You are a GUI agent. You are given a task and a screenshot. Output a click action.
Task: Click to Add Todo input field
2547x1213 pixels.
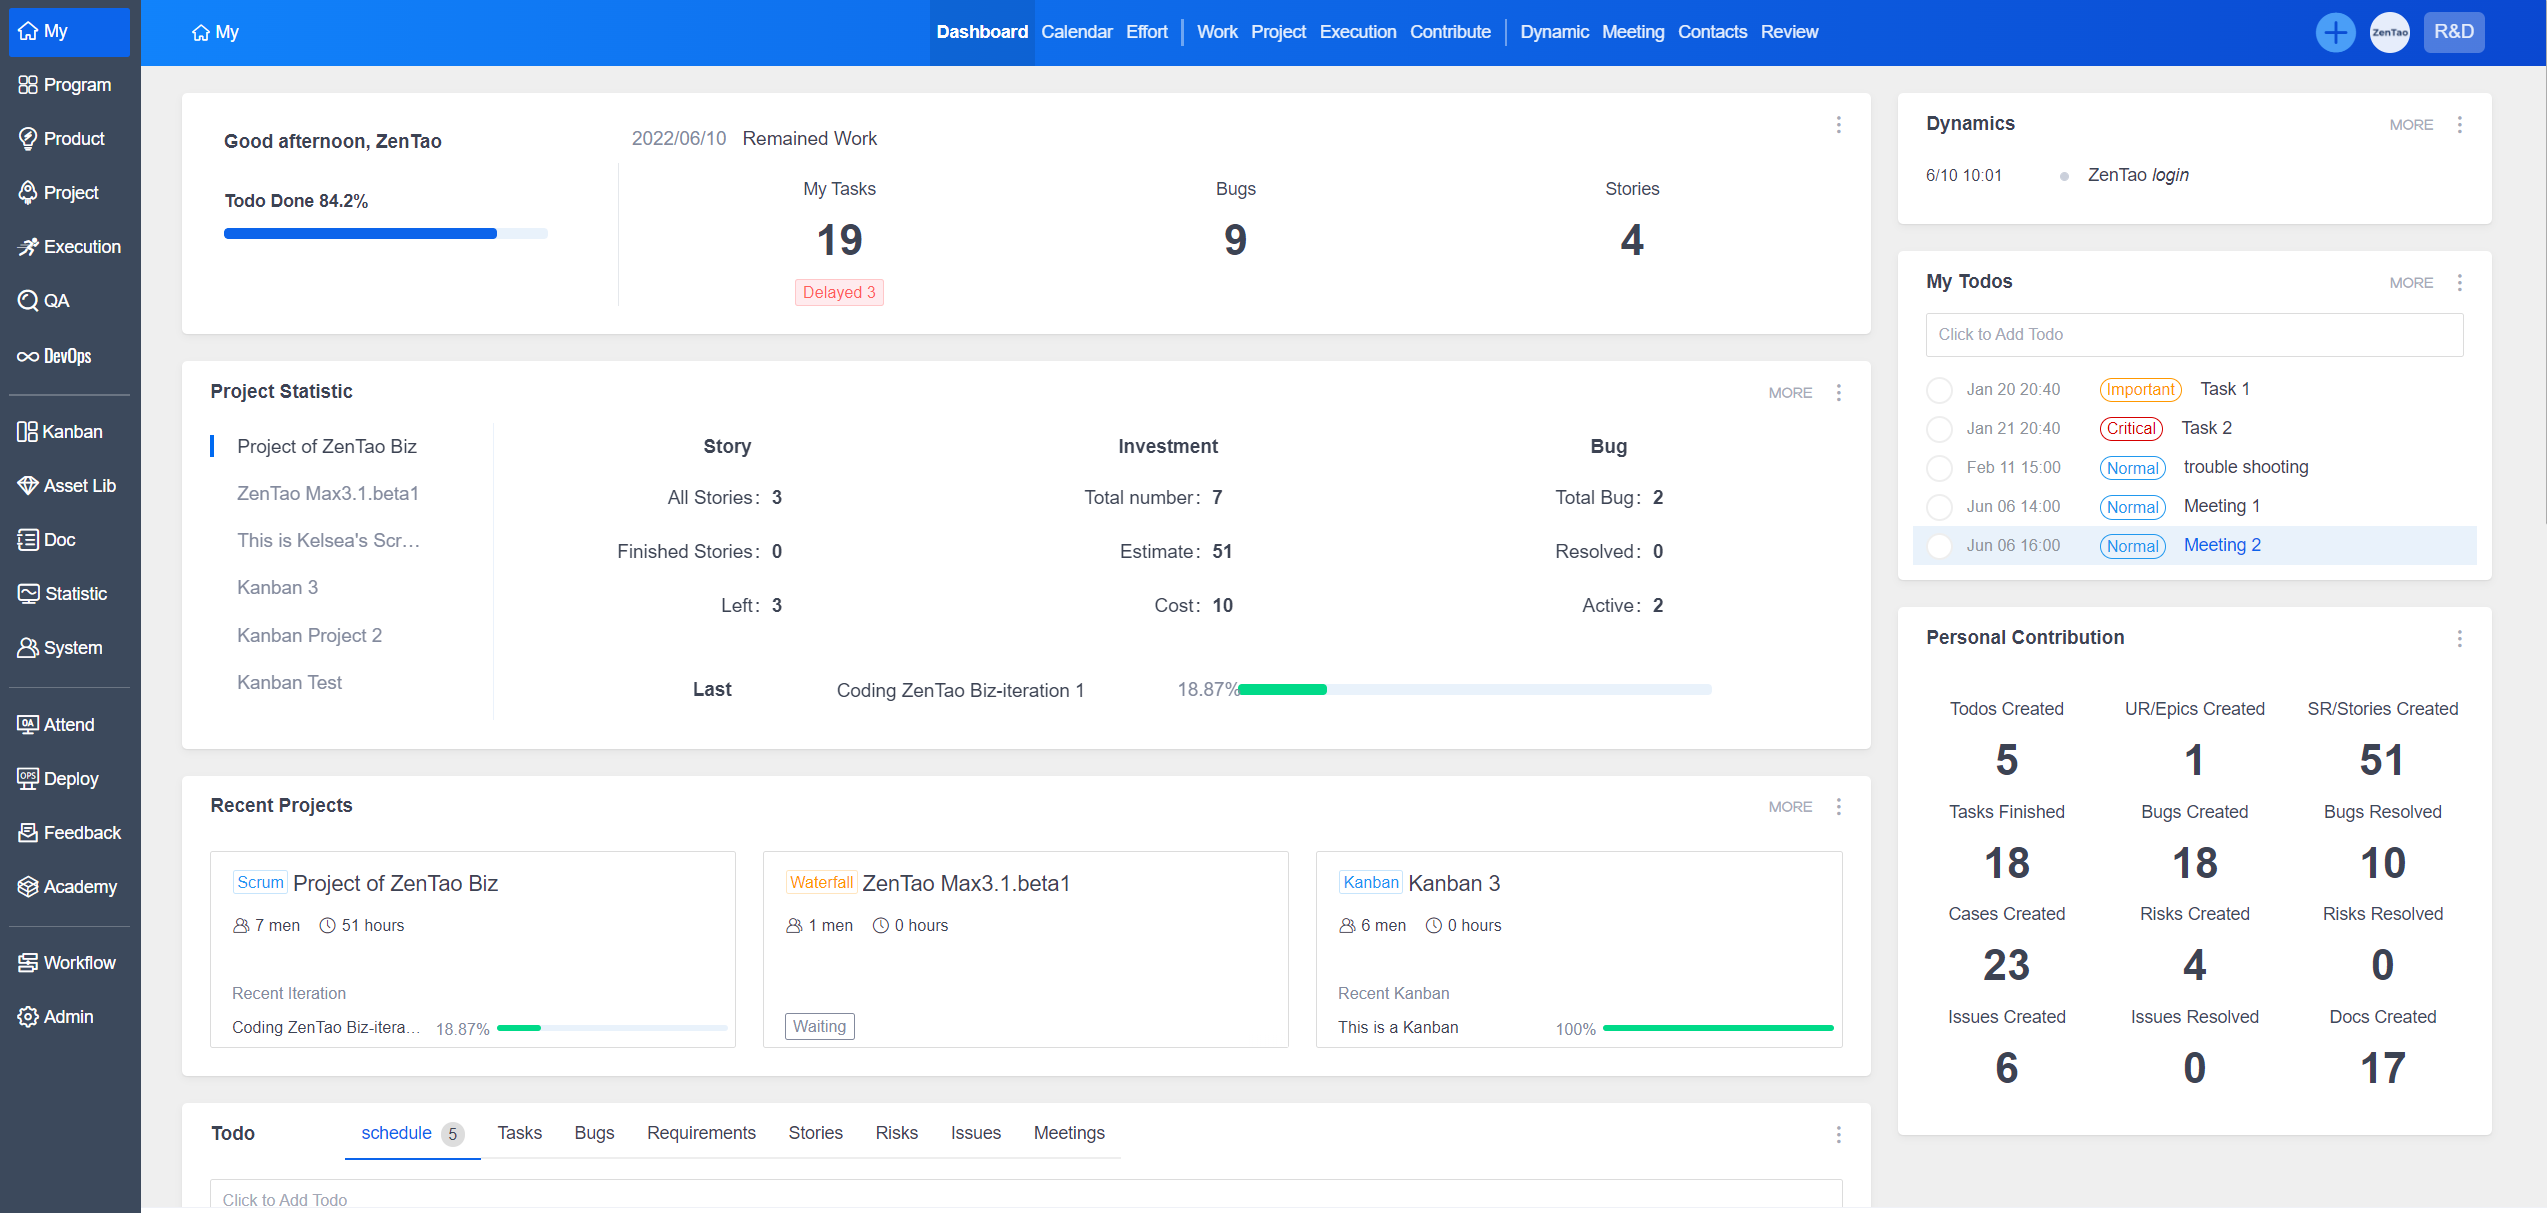click(2199, 335)
